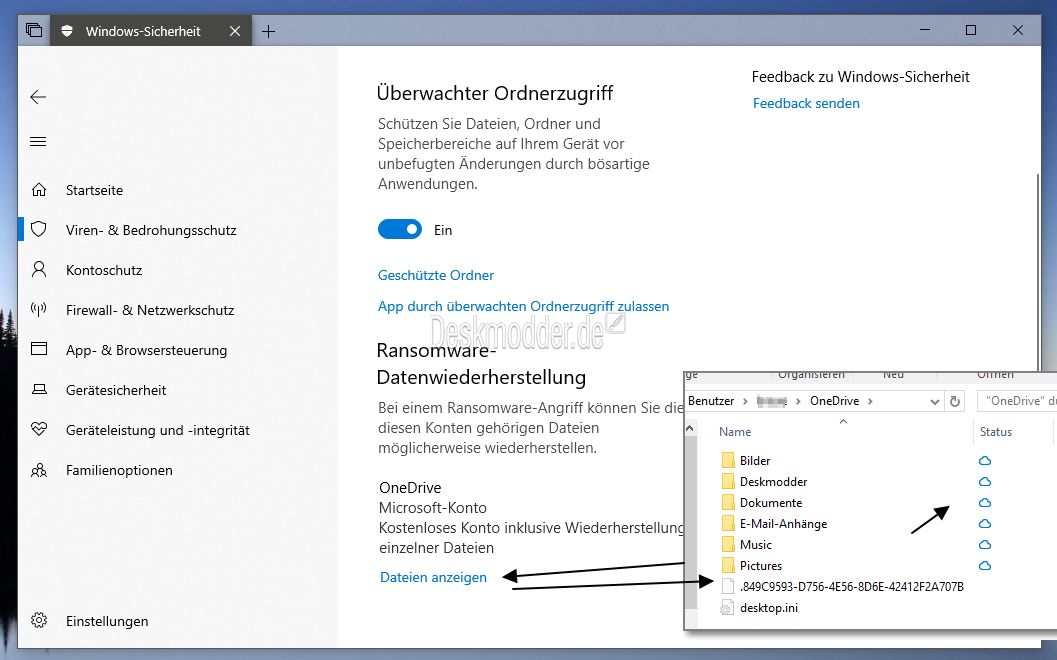
Task: Open Kontoschutz section
Action: 104,270
